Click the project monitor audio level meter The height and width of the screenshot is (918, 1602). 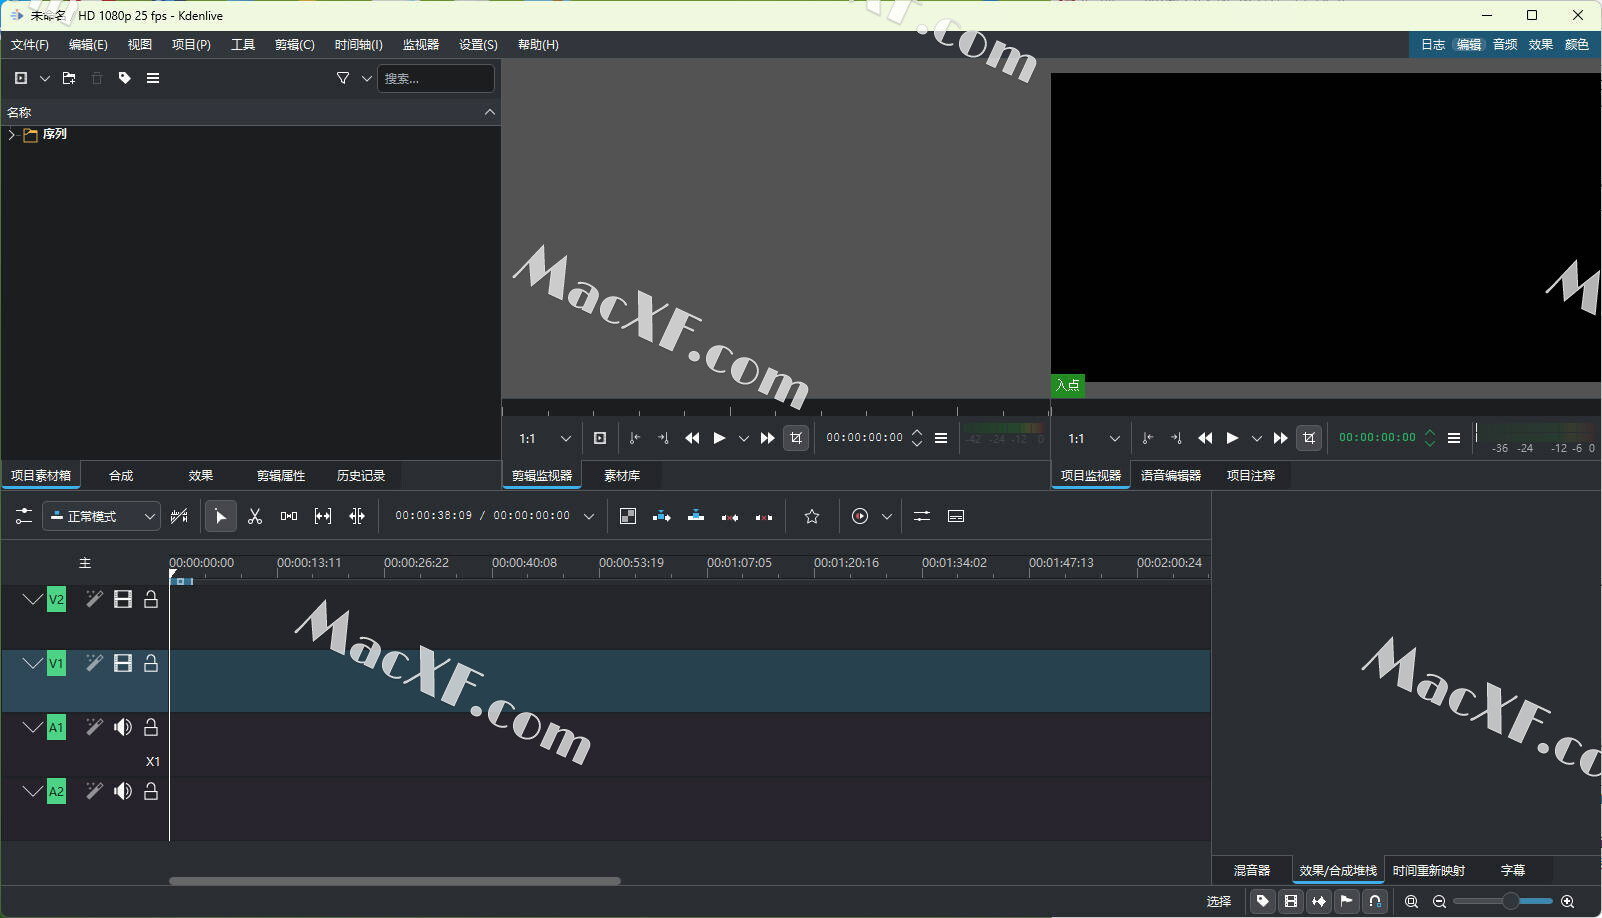click(x=1537, y=438)
